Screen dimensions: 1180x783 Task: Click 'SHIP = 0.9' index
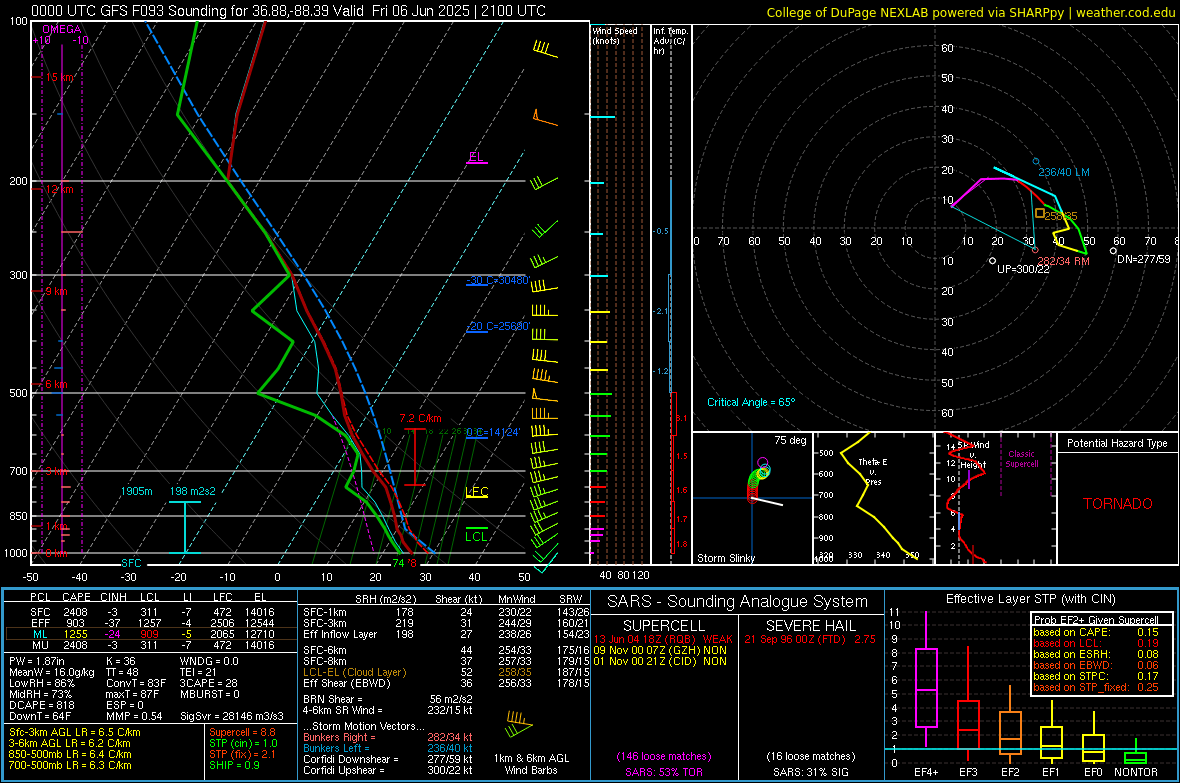pos(234,765)
